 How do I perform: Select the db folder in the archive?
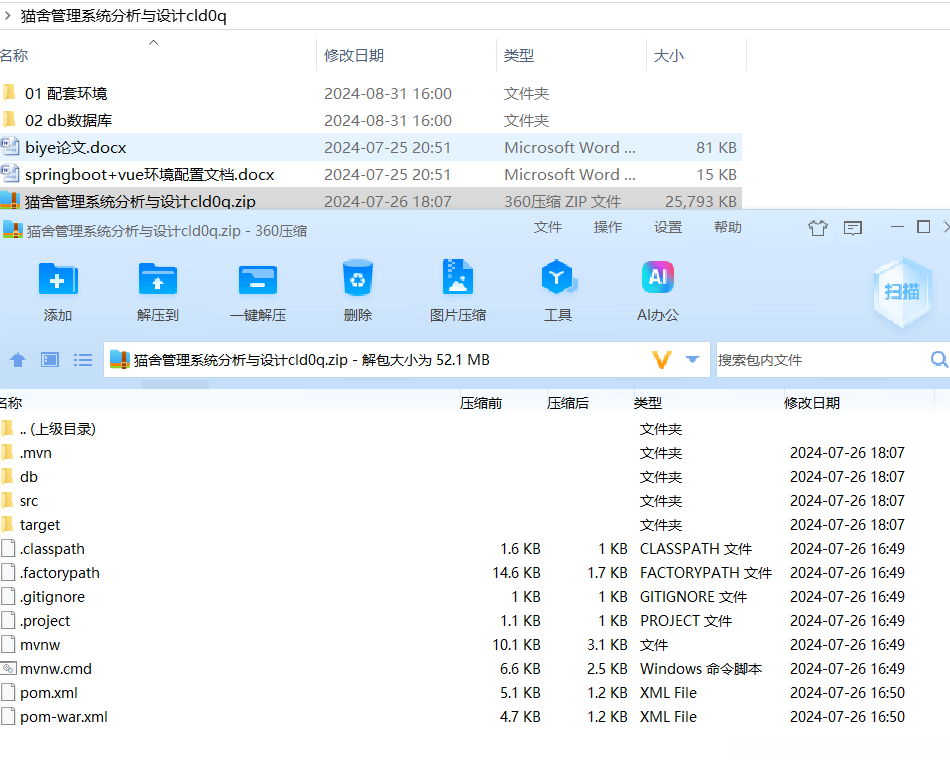coord(475,477)
